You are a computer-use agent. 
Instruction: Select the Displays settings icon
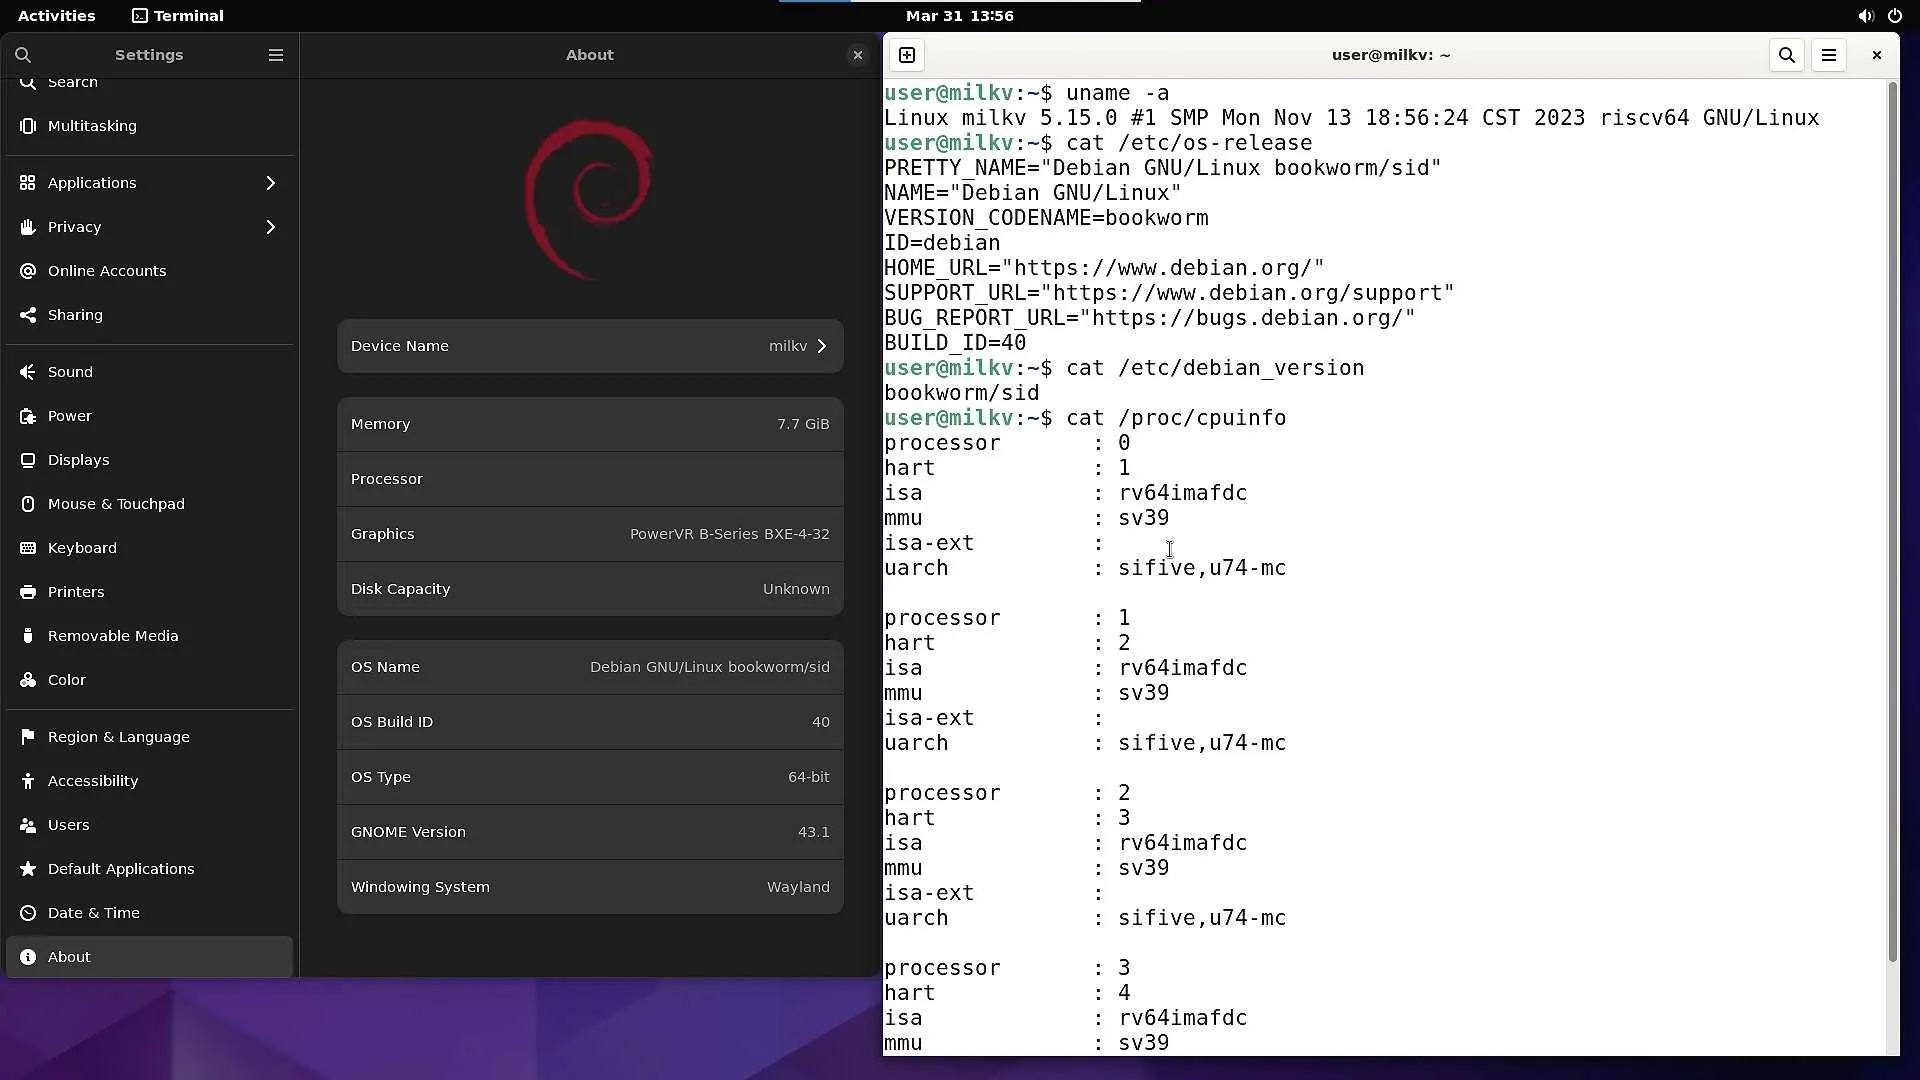[26, 460]
